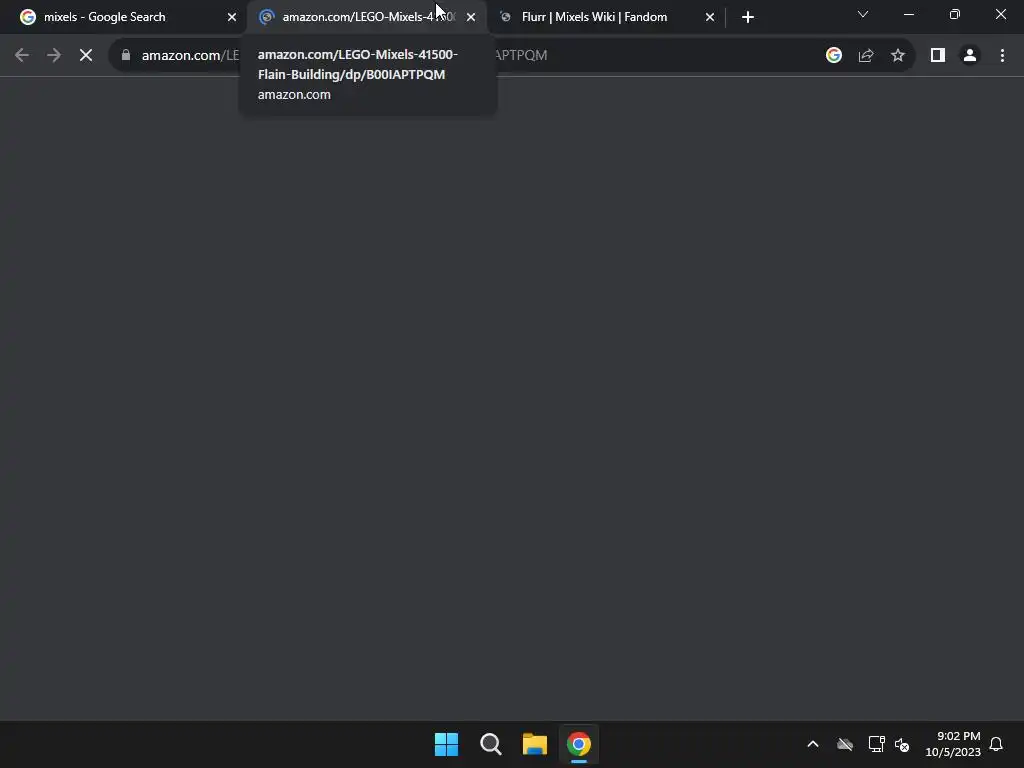Viewport: 1024px width, 768px height.
Task: Restore down the Chrome window
Action: click(955, 14)
